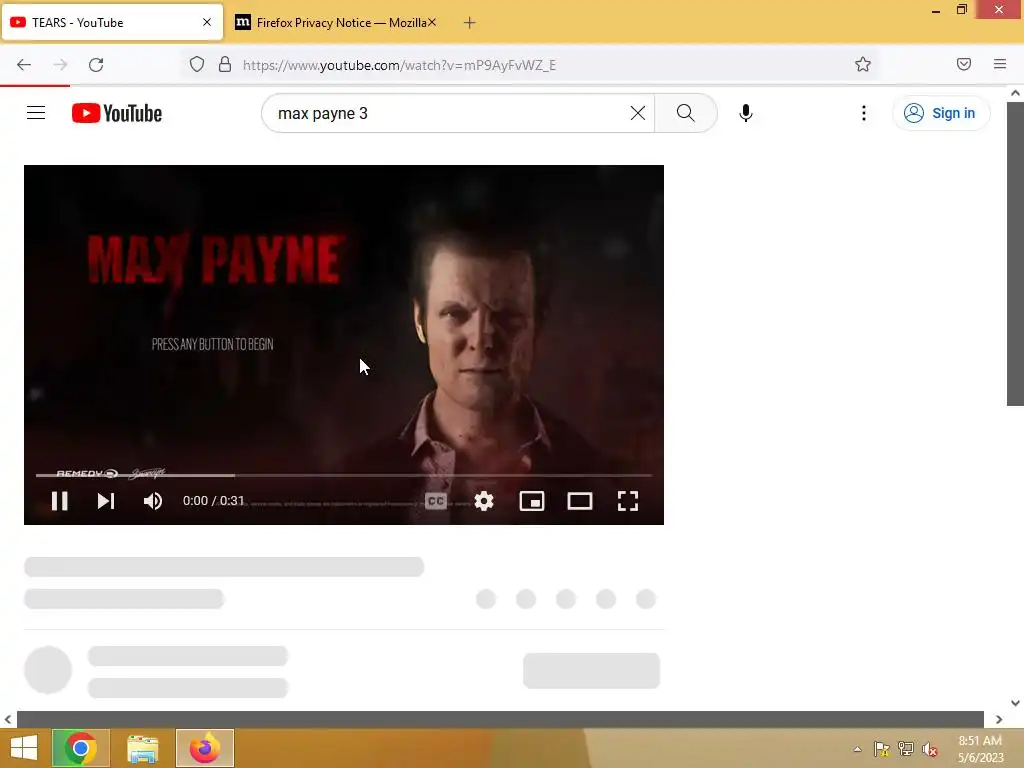This screenshot has width=1024, height=768.
Task: Open Chrome from the taskbar
Action: tap(81, 748)
